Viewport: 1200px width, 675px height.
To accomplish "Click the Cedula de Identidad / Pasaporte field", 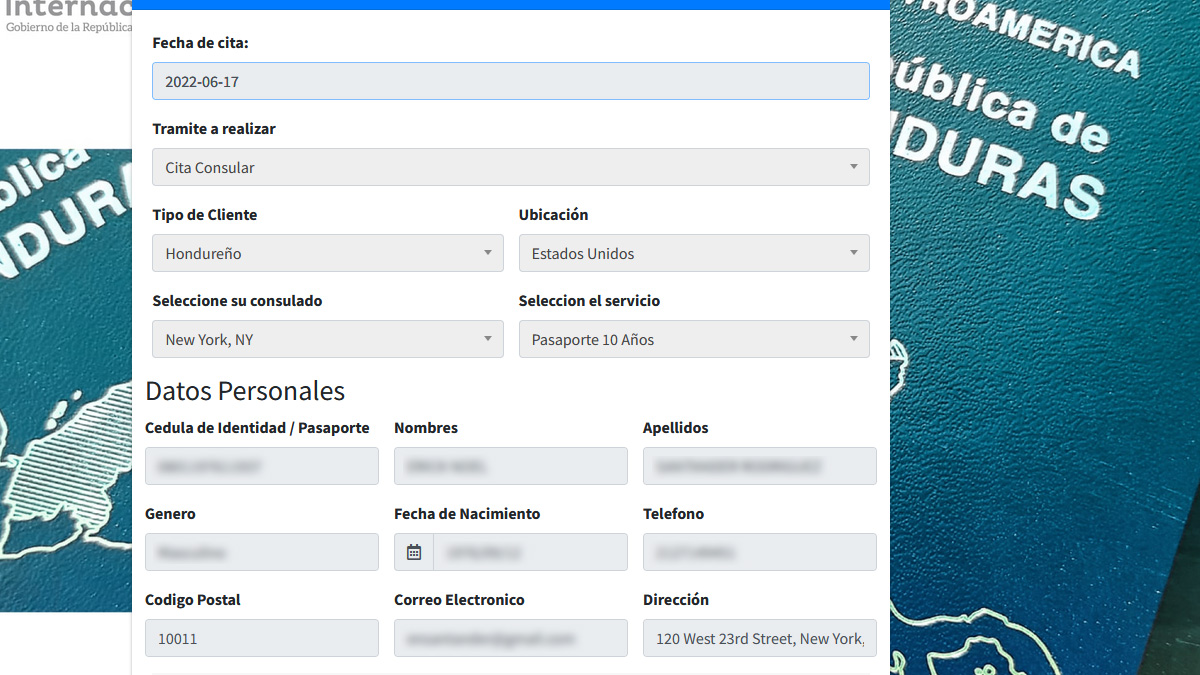I will coord(261,466).
